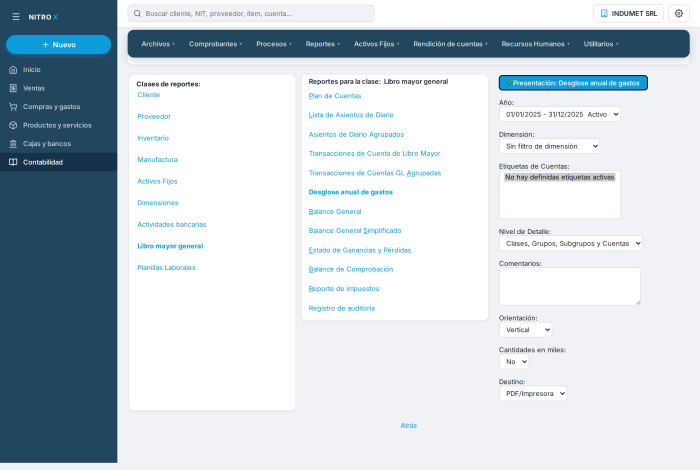The image size is (700, 470).
Task: Select the Proveedor report class
Action: pyautogui.click(x=154, y=116)
